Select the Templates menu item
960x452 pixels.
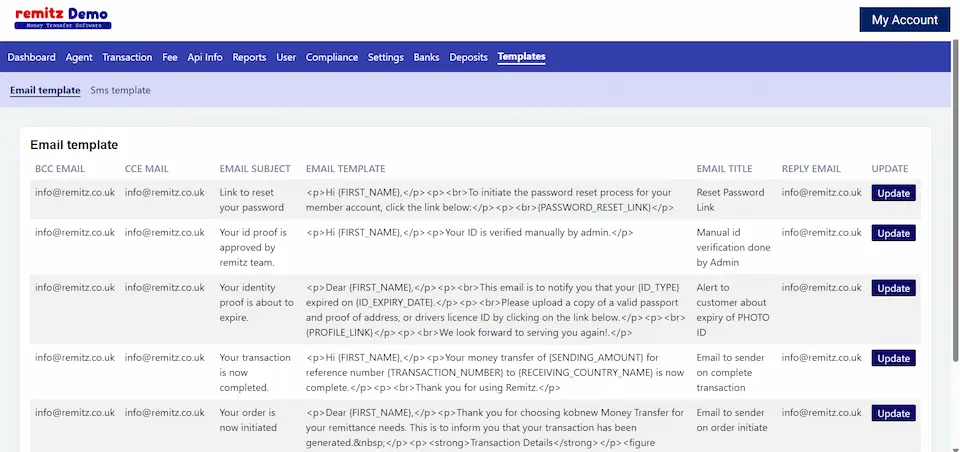[x=522, y=57]
